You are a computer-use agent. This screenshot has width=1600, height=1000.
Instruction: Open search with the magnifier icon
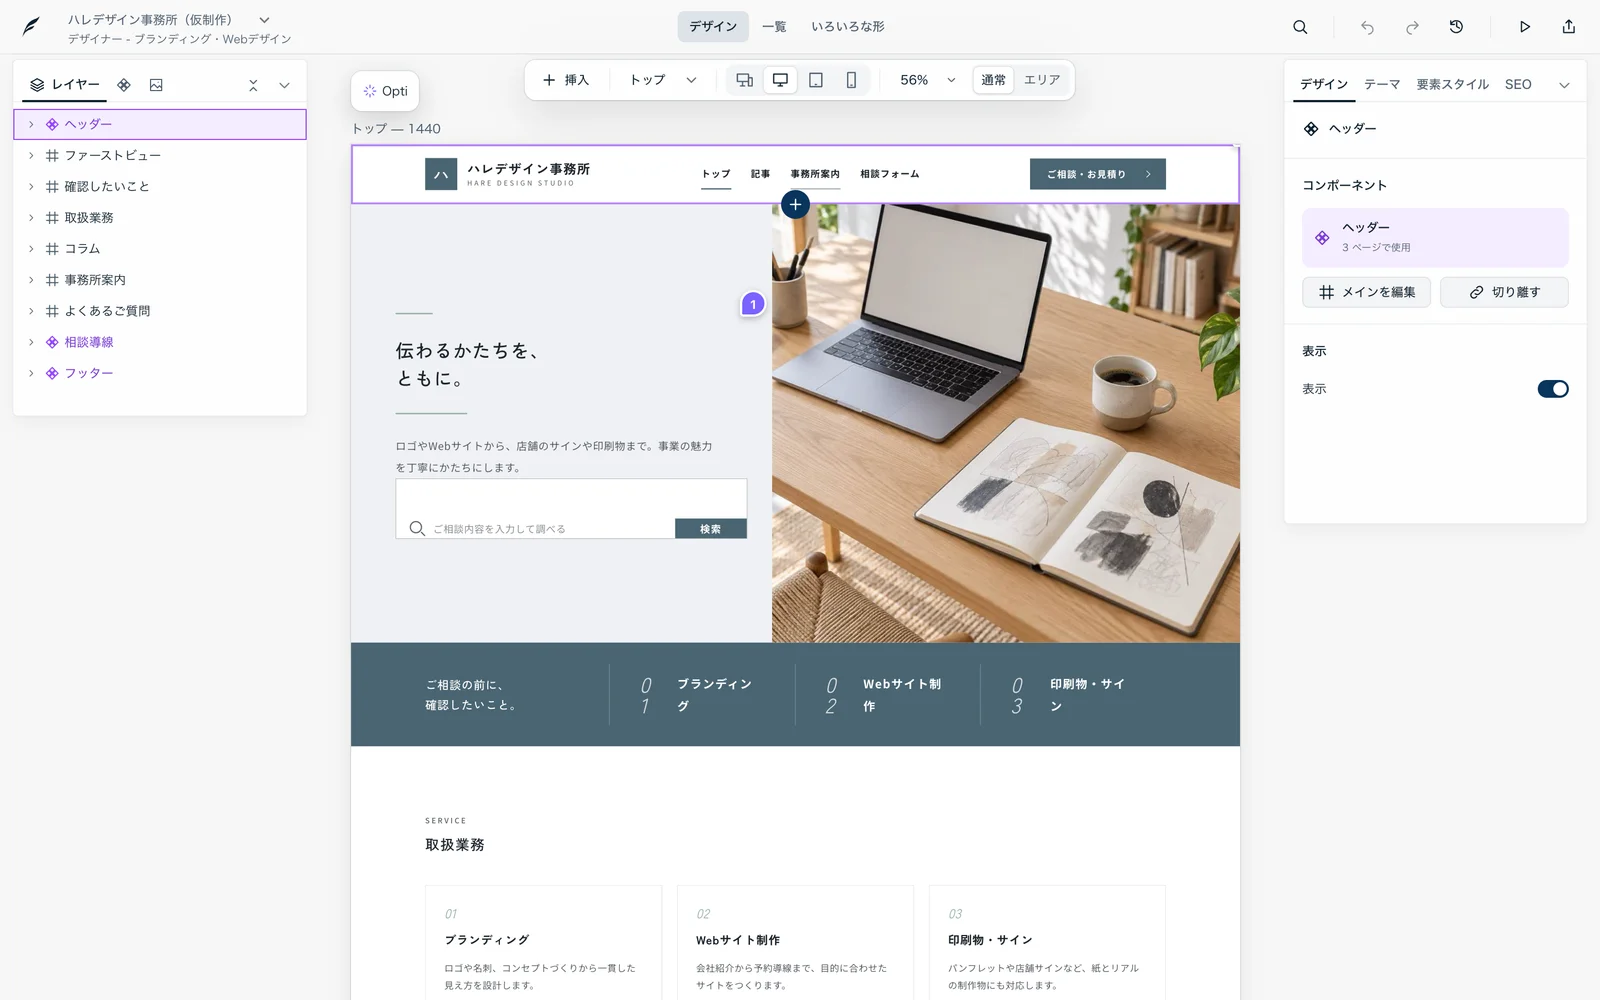(x=1300, y=27)
